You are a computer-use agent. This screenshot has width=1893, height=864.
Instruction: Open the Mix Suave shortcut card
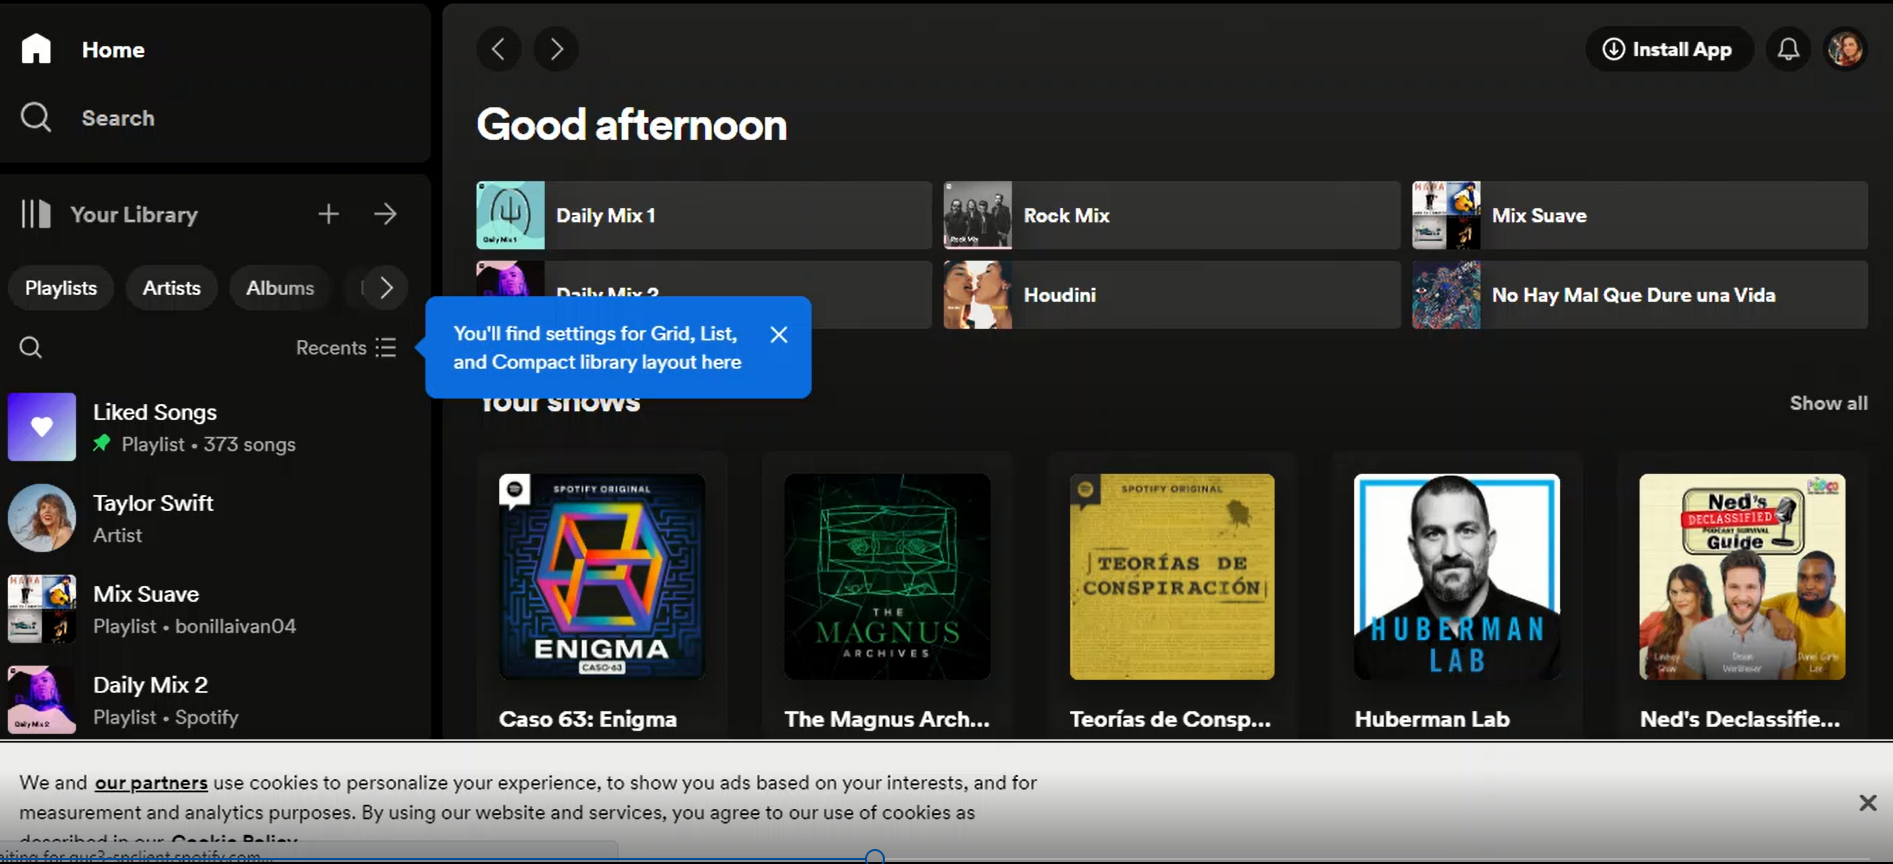click(x=1640, y=215)
